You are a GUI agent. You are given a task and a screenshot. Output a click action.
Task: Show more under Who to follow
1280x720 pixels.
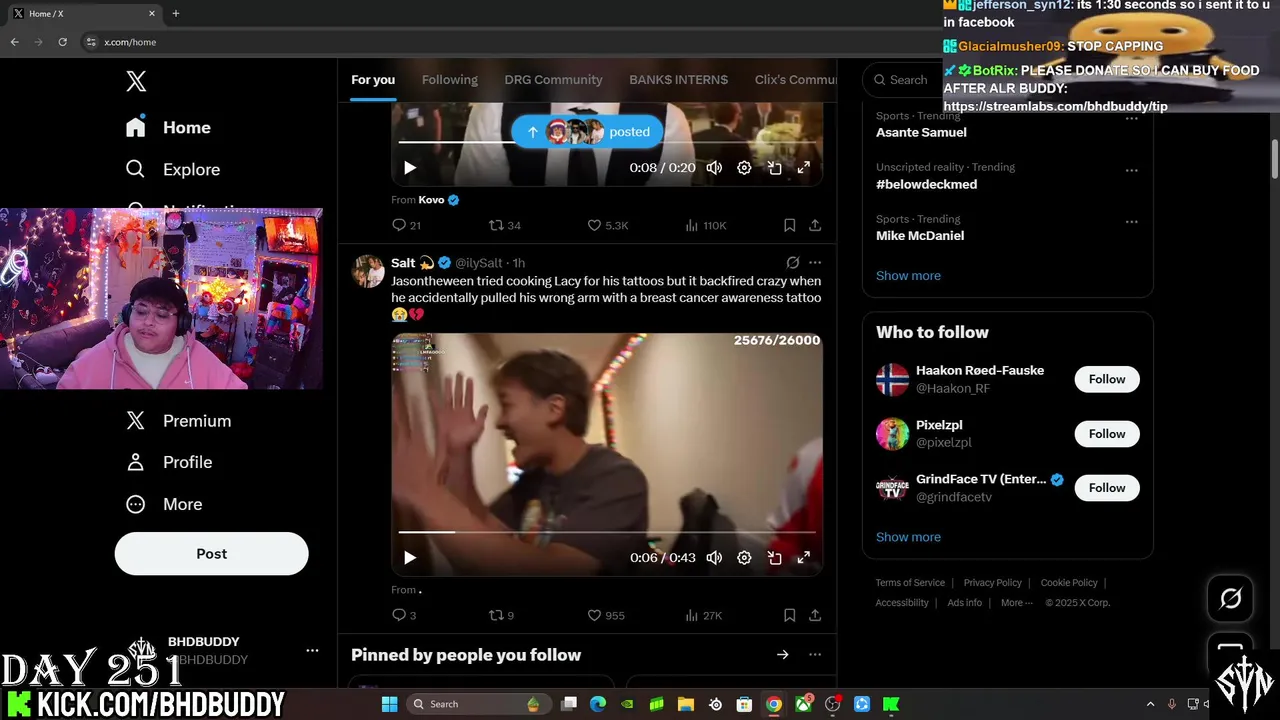tap(908, 537)
